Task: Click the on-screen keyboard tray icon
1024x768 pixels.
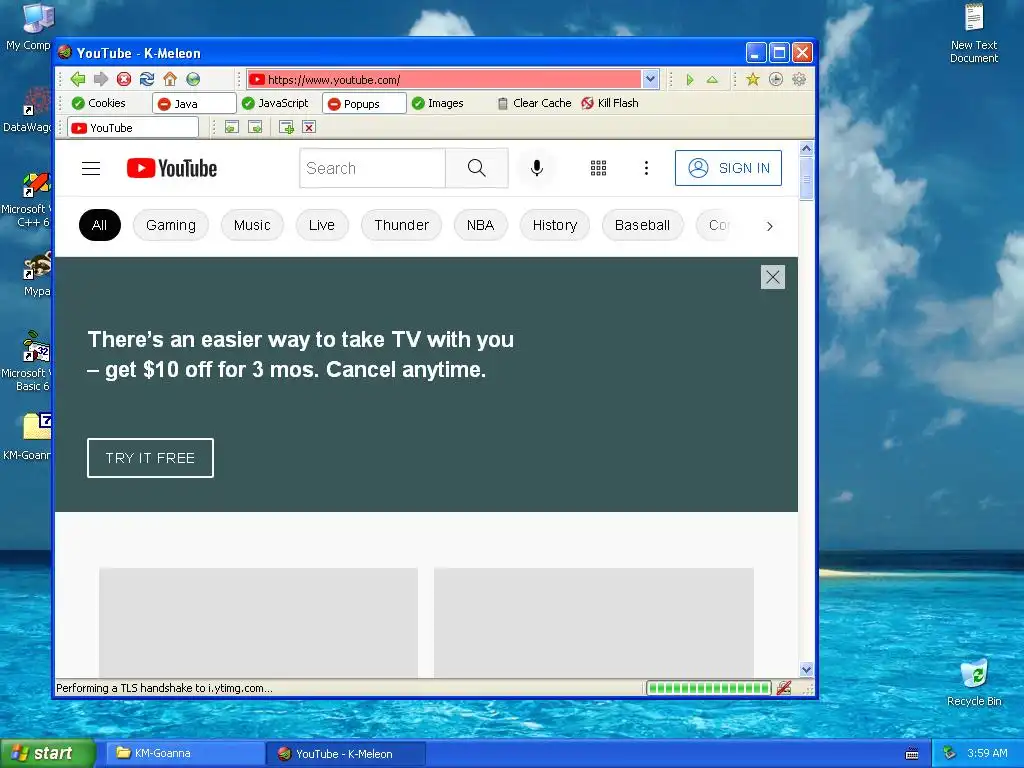Action: (x=912, y=754)
